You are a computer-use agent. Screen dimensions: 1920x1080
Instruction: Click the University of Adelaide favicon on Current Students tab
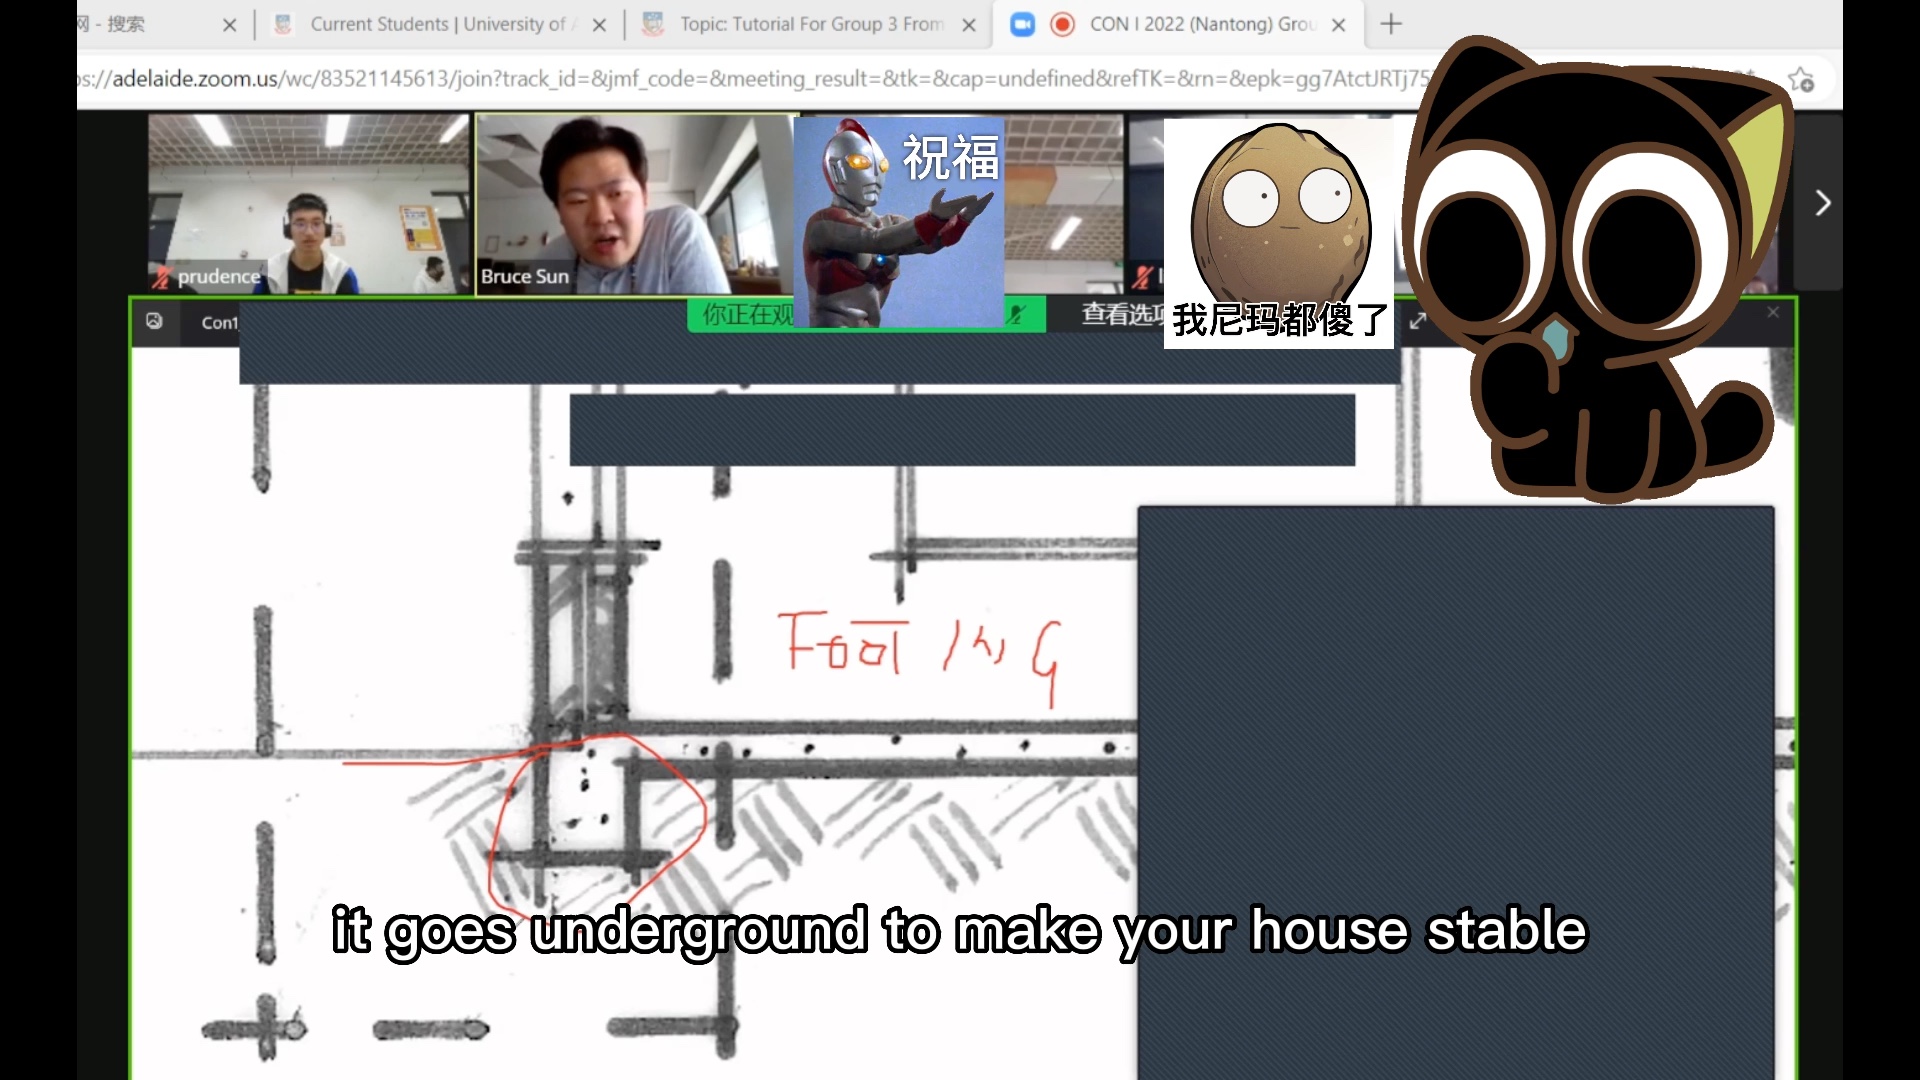tap(282, 24)
